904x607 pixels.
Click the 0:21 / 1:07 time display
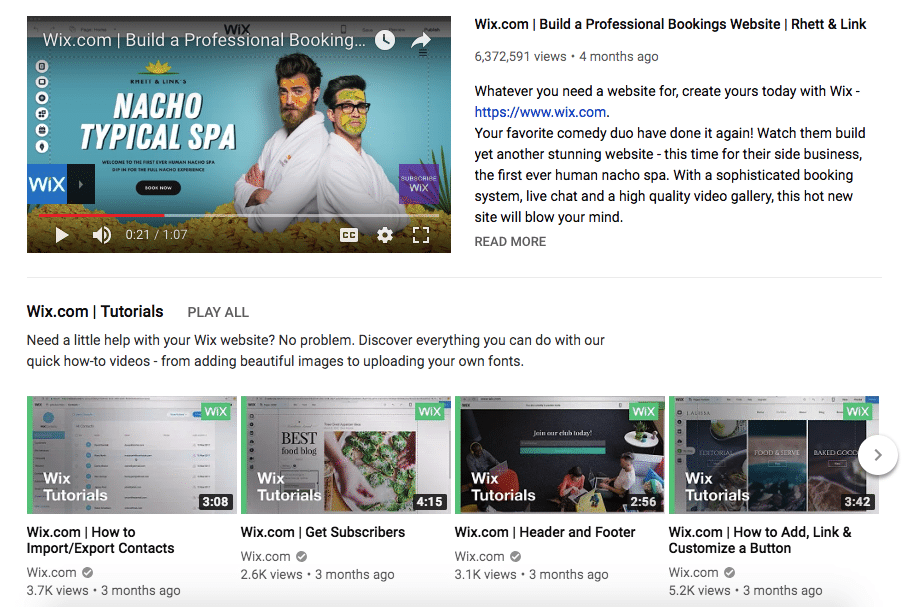(156, 235)
